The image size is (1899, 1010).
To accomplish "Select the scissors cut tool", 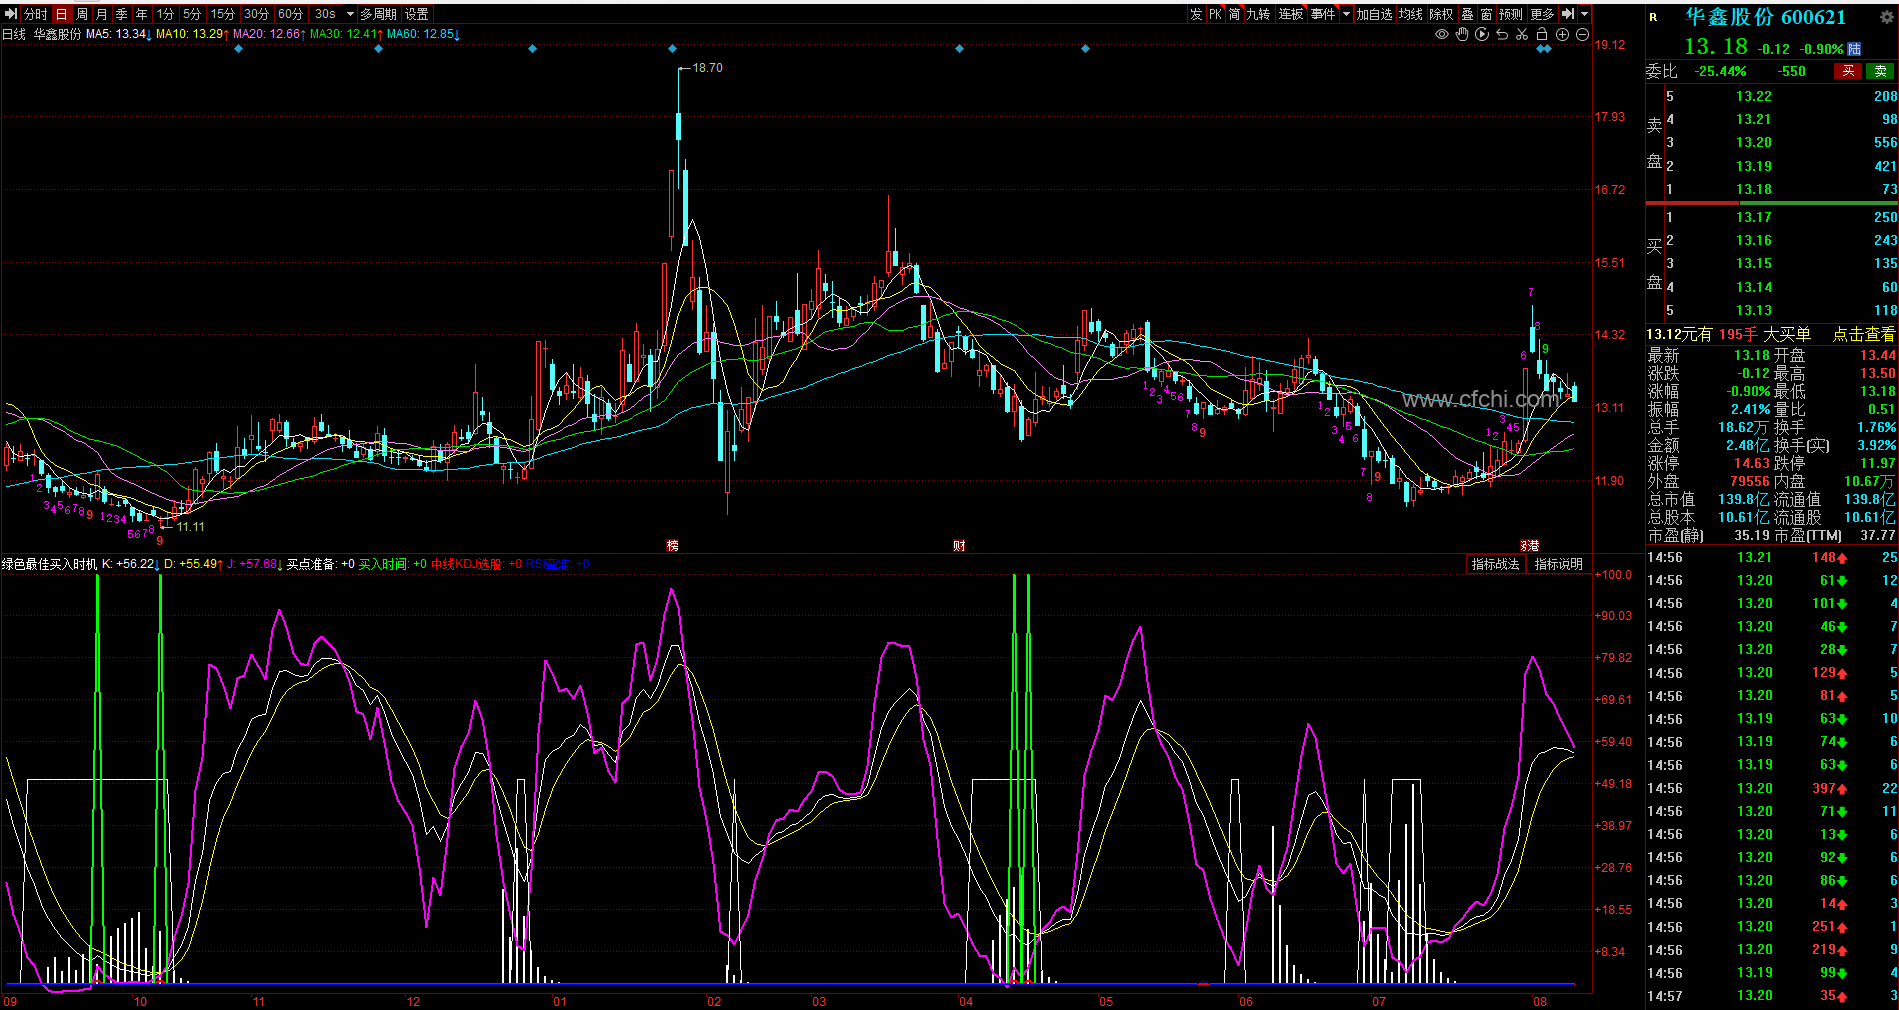I will click(x=1522, y=34).
